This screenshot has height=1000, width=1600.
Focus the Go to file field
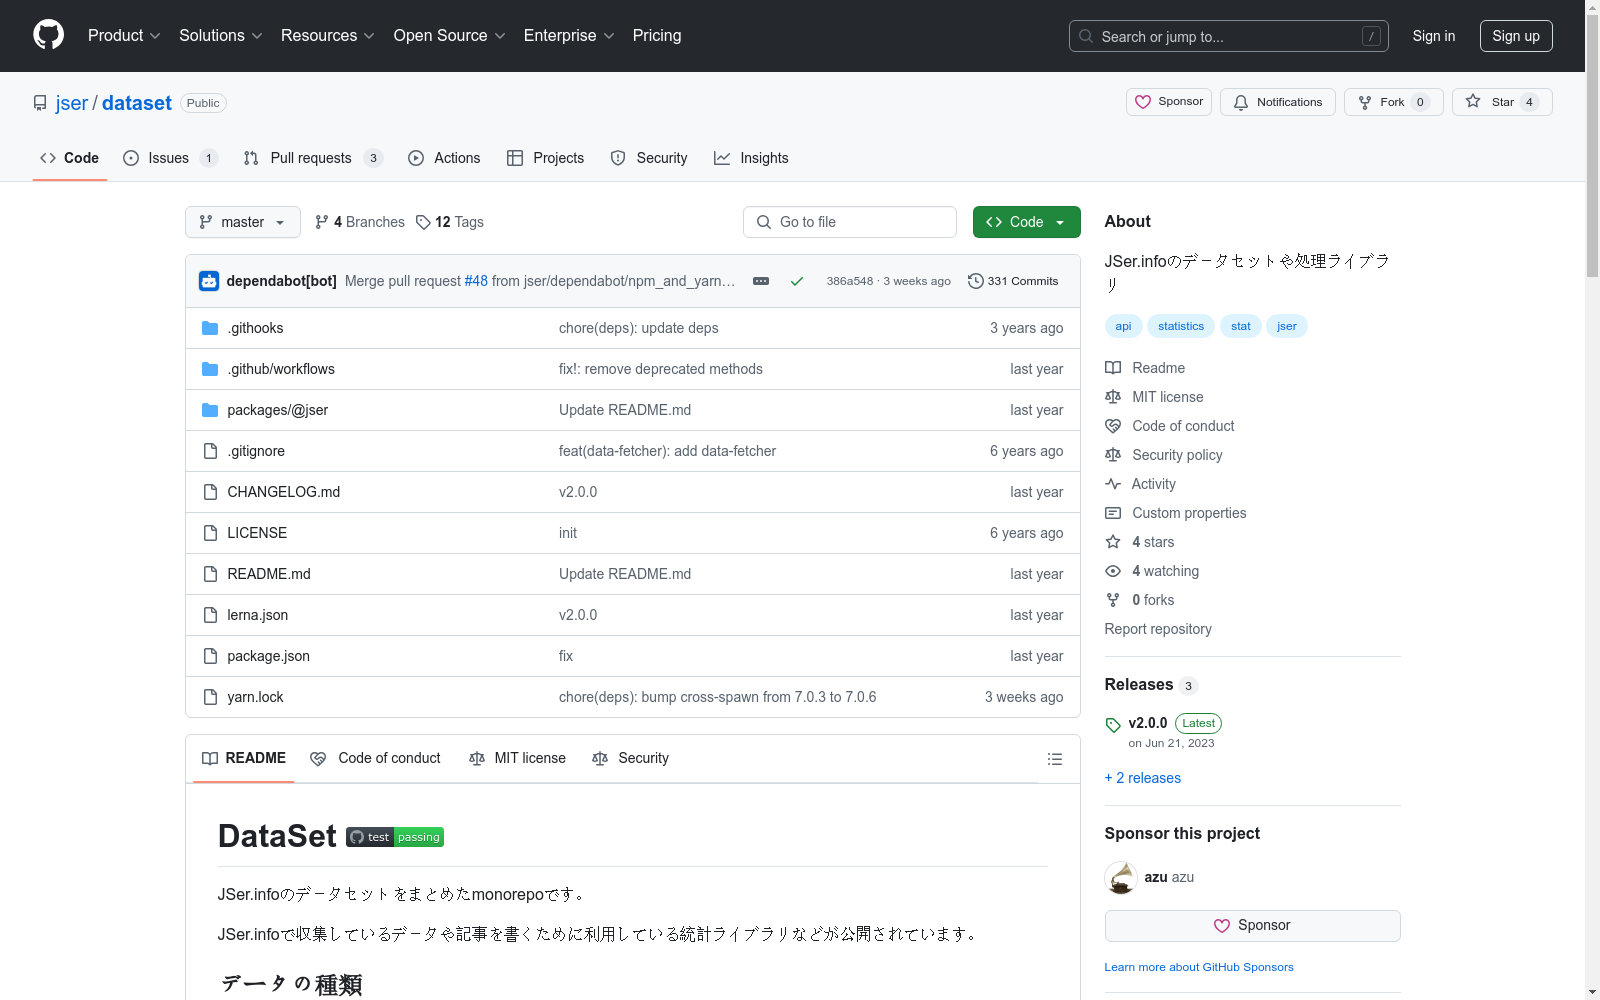point(850,222)
